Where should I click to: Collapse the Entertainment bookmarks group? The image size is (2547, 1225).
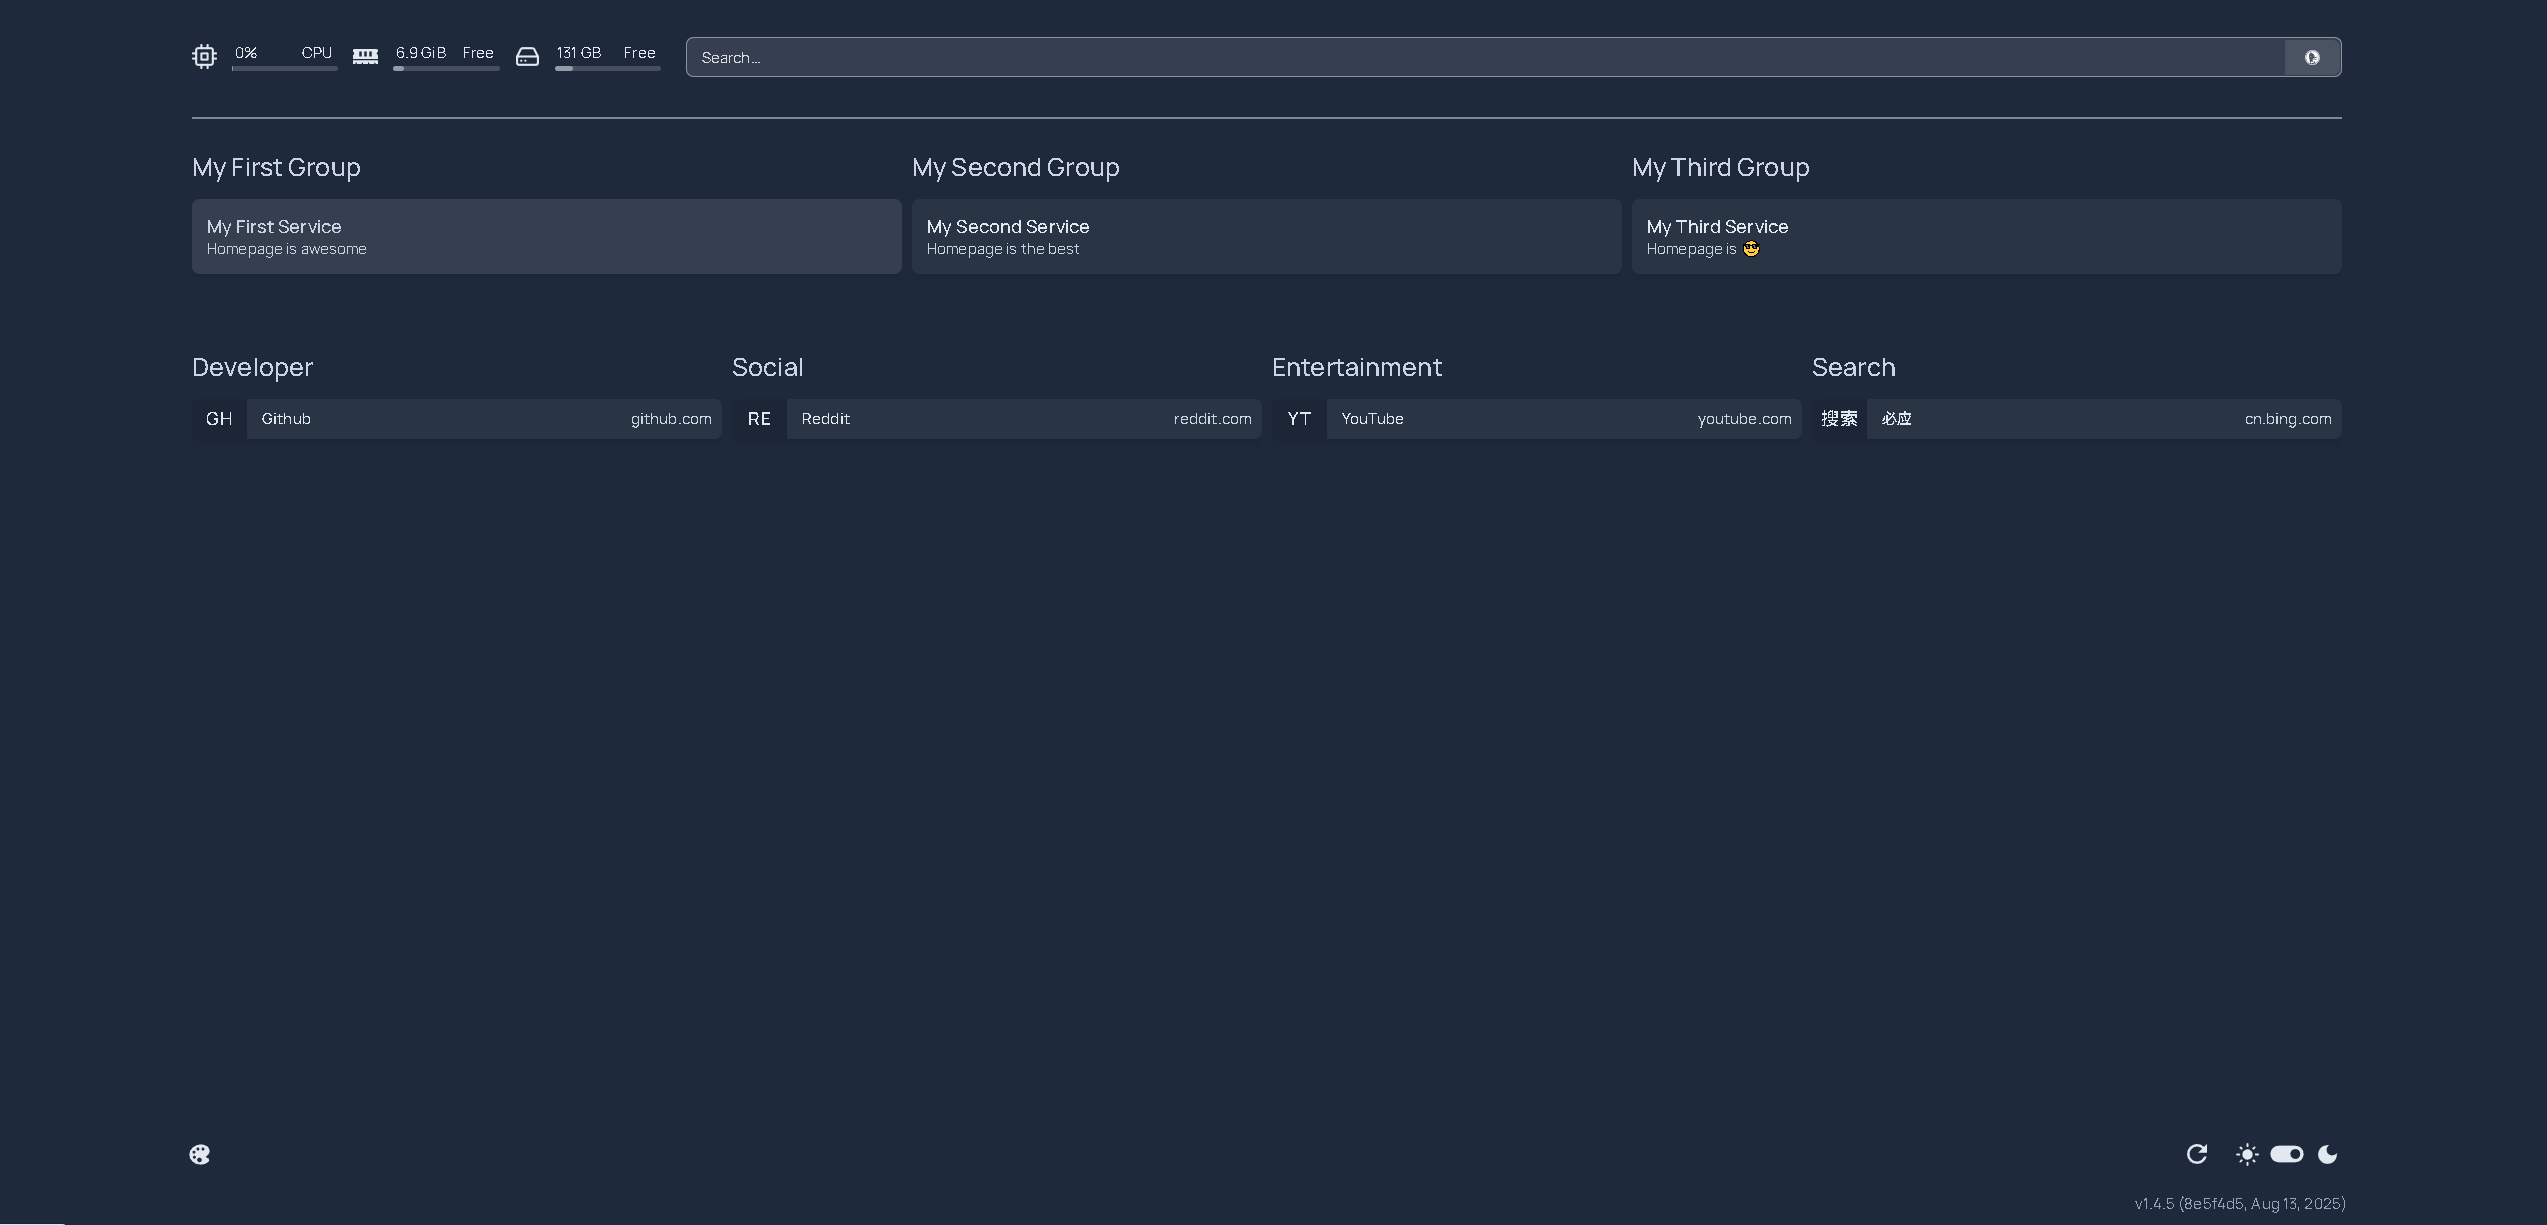[x=1356, y=367]
